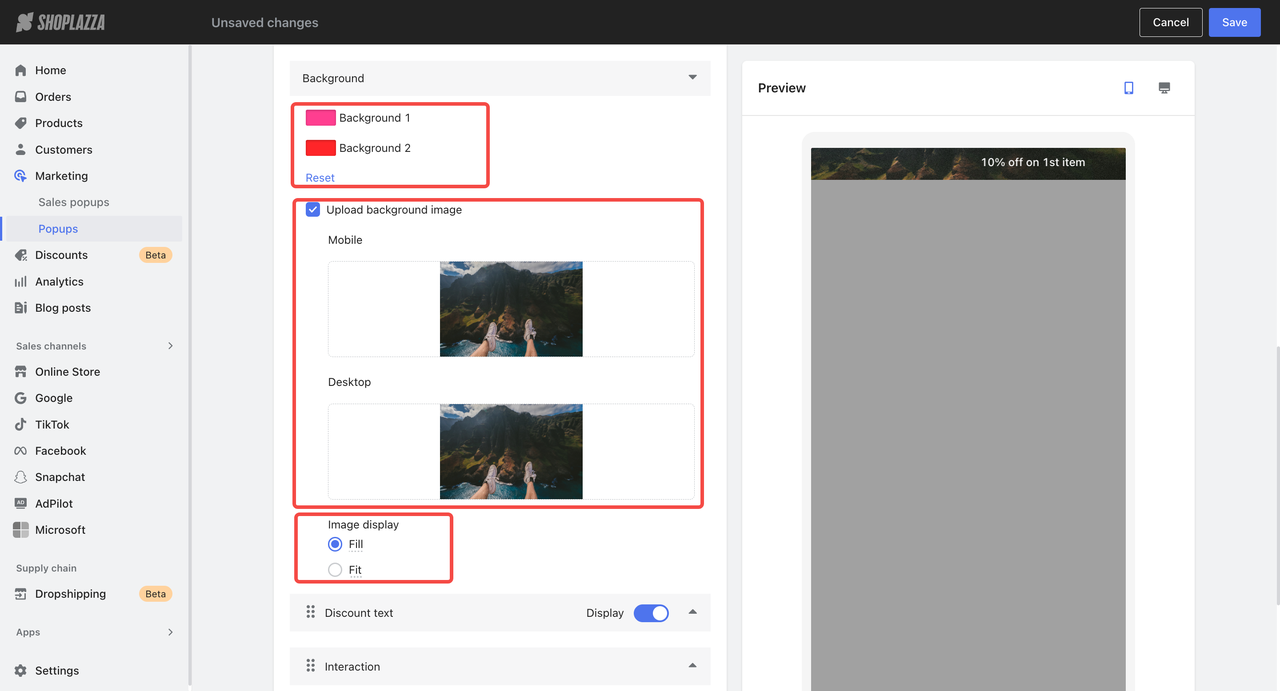Open Blog posts page link
The width and height of the screenshot is (1280, 691).
coord(63,308)
